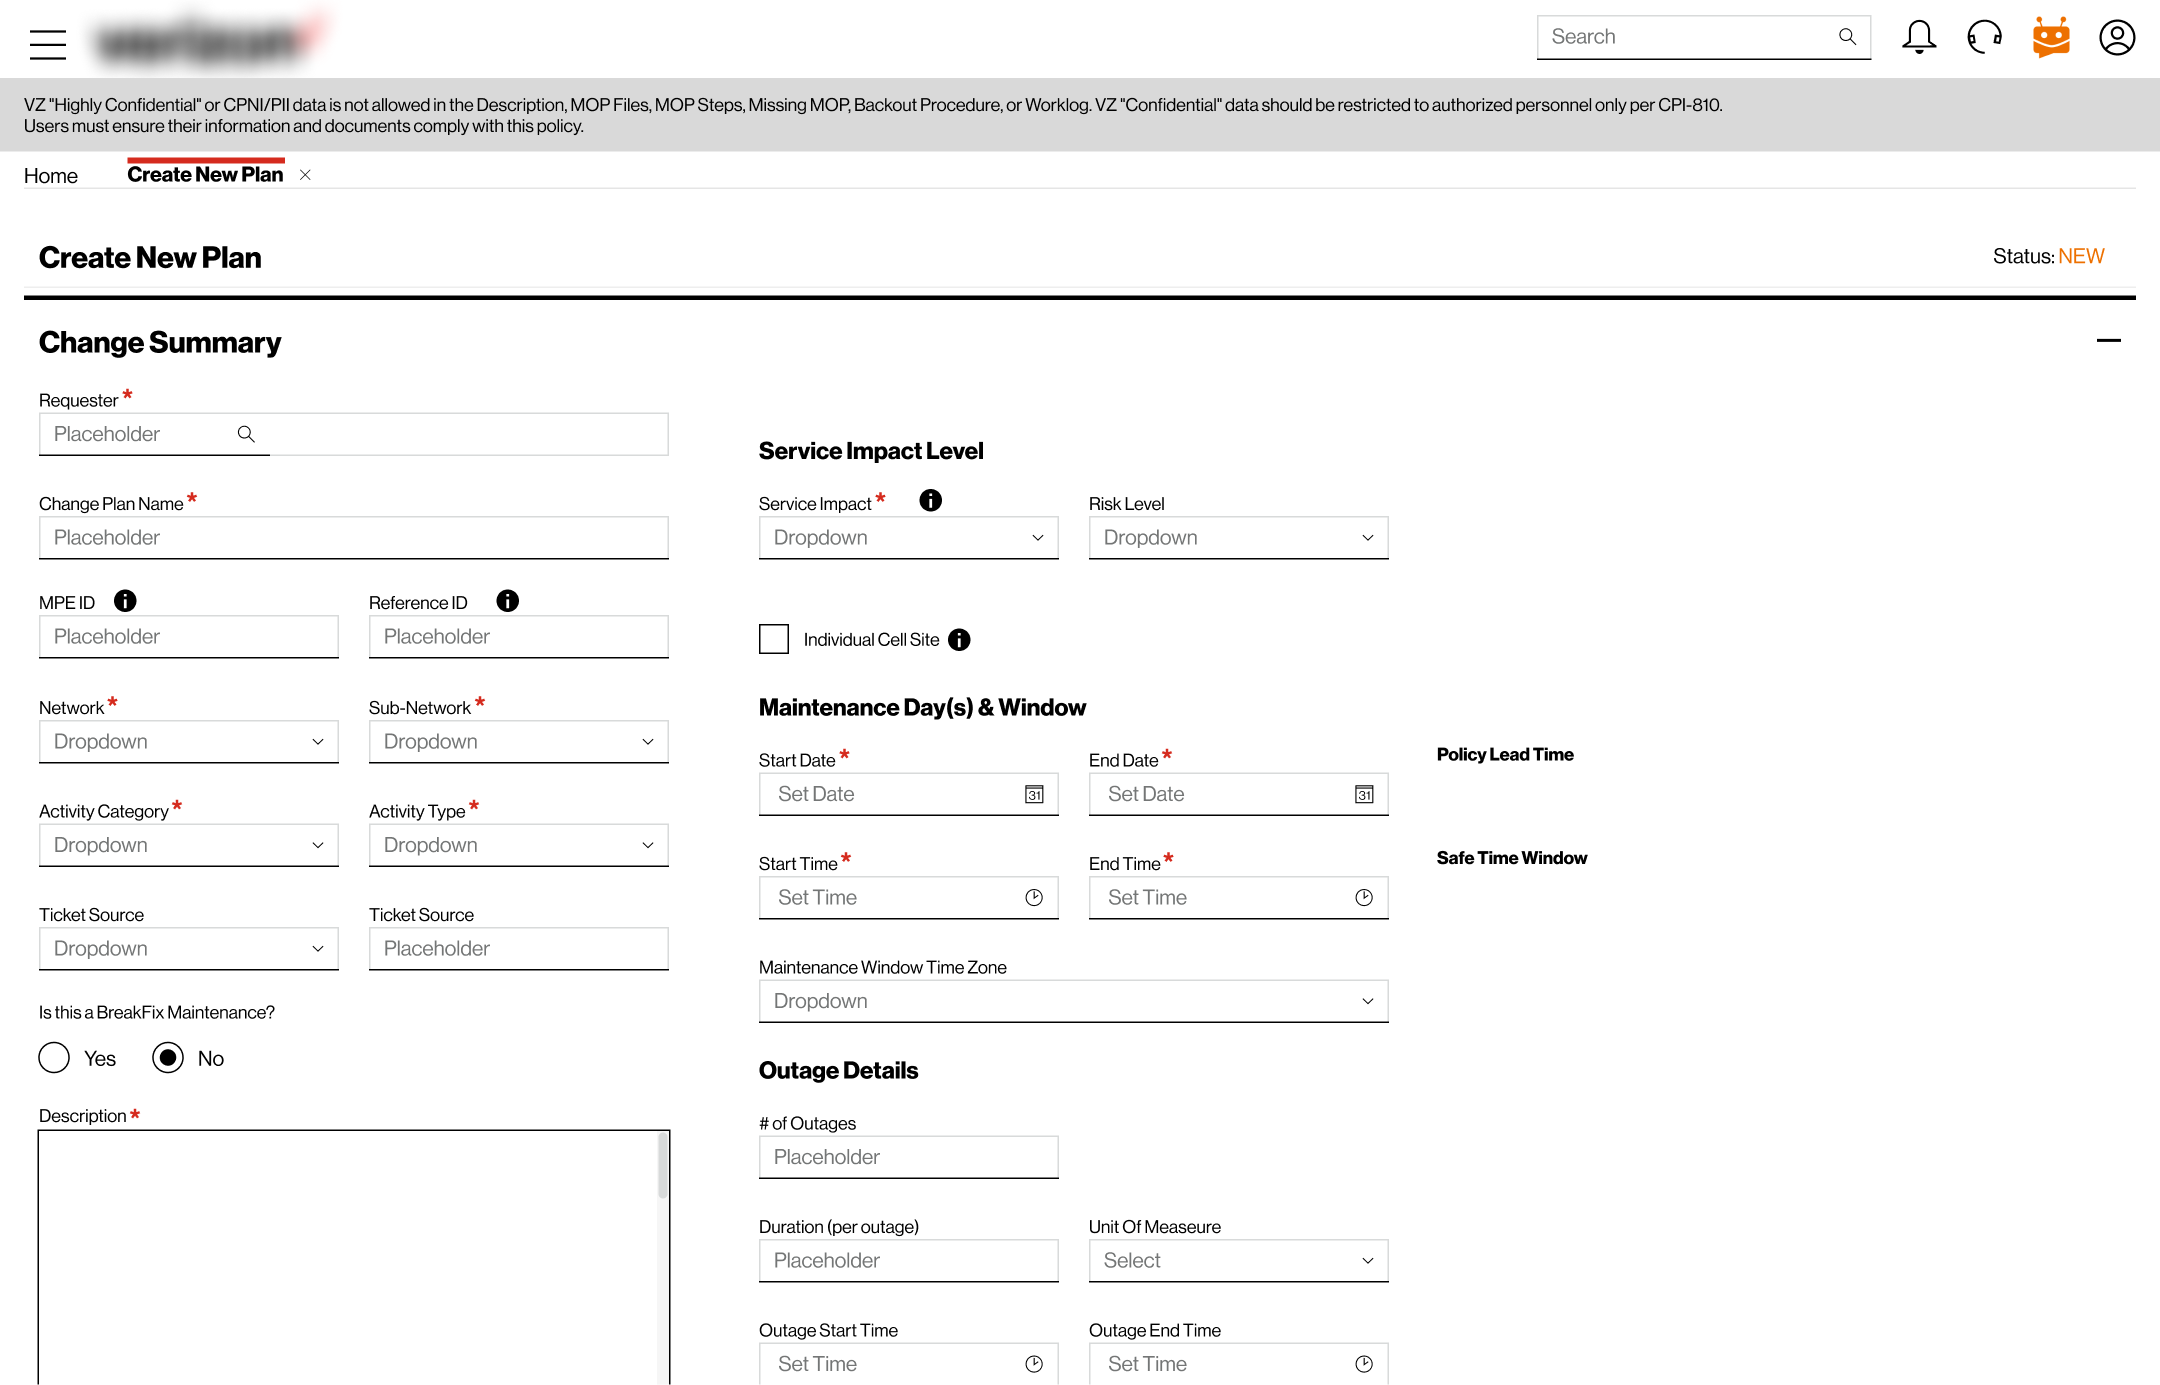Open the Sub-Network dropdown
The image size is (2160, 1385).
519,742
